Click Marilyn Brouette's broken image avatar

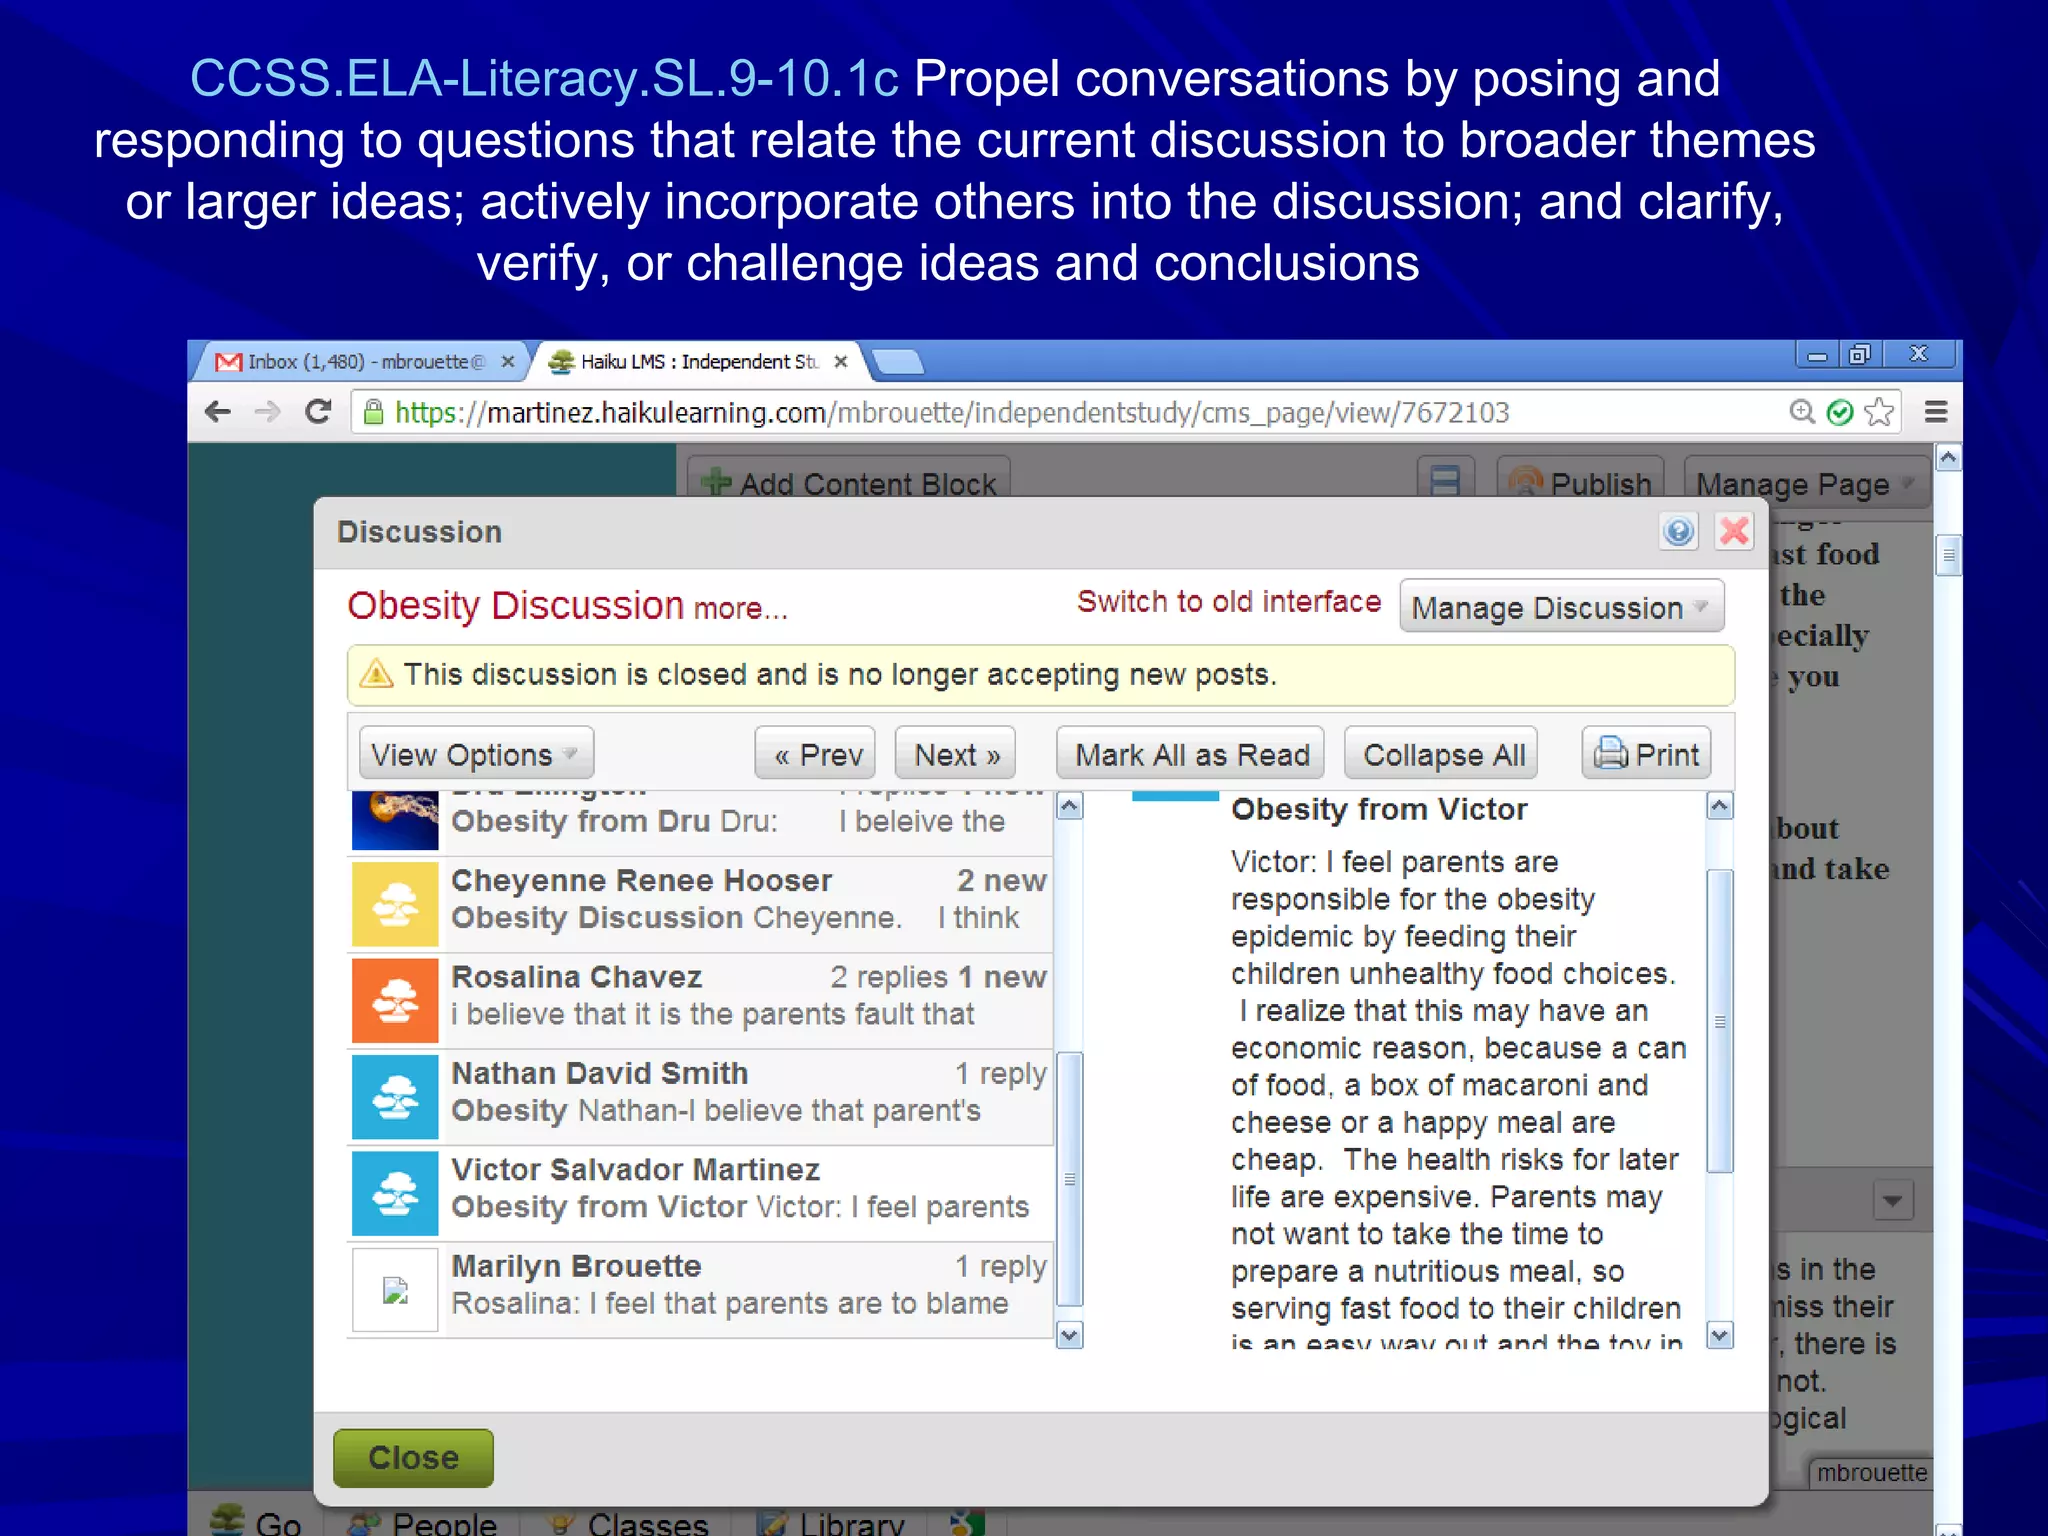click(x=395, y=1289)
